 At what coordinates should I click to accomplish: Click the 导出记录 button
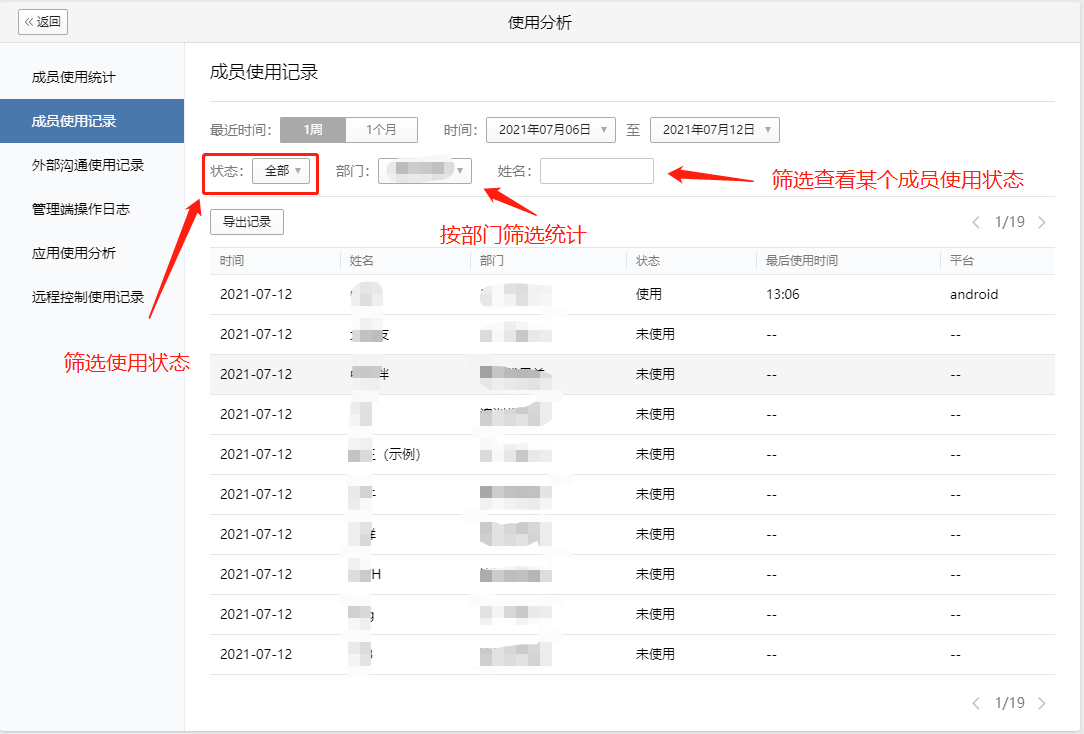[x=247, y=222]
